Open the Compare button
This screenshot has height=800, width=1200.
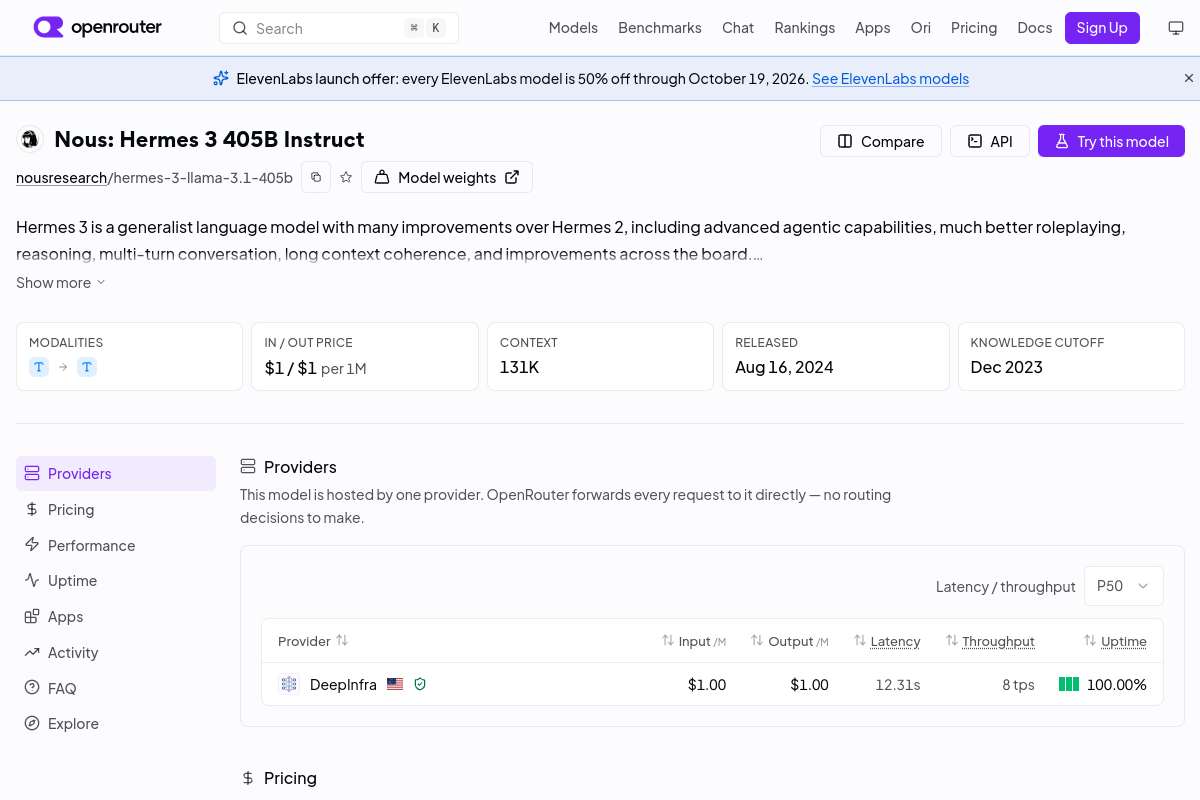coord(881,141)
